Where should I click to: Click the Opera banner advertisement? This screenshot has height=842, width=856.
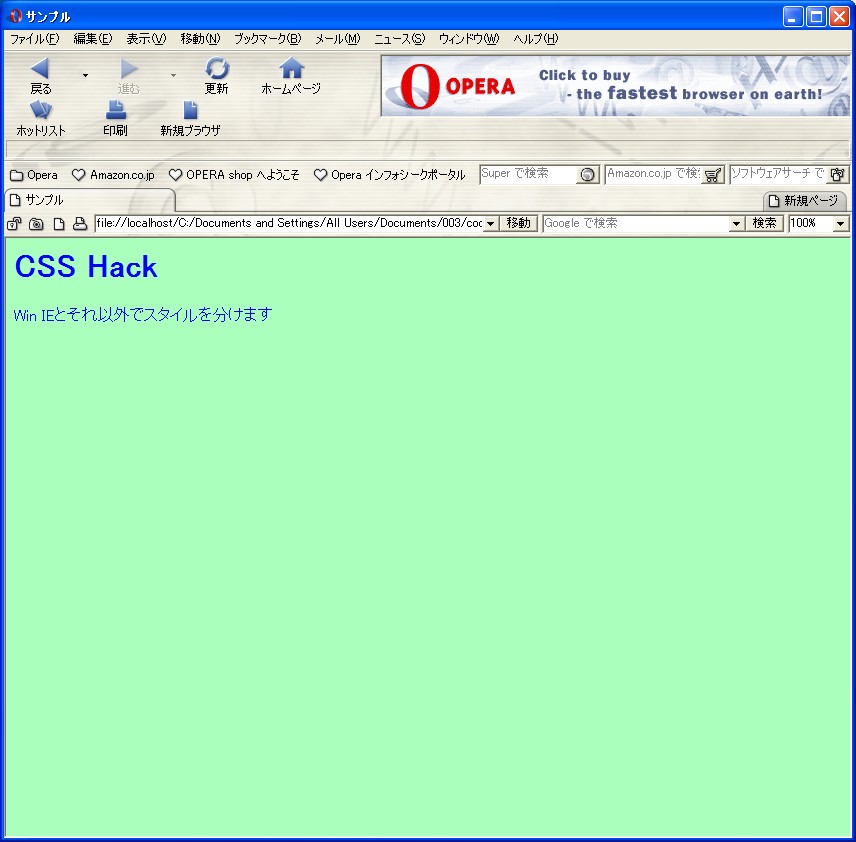(615, 86)
